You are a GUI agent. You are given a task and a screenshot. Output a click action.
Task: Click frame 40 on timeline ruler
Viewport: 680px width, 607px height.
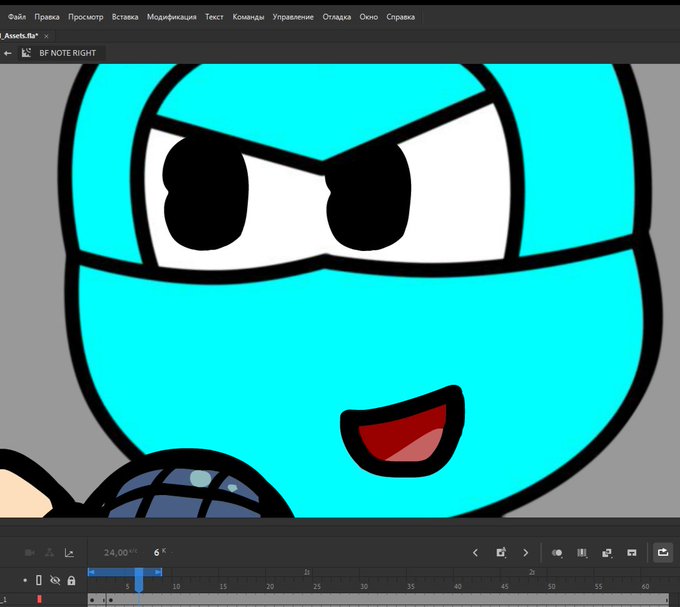pyautogui.click(x=458, y=586)
